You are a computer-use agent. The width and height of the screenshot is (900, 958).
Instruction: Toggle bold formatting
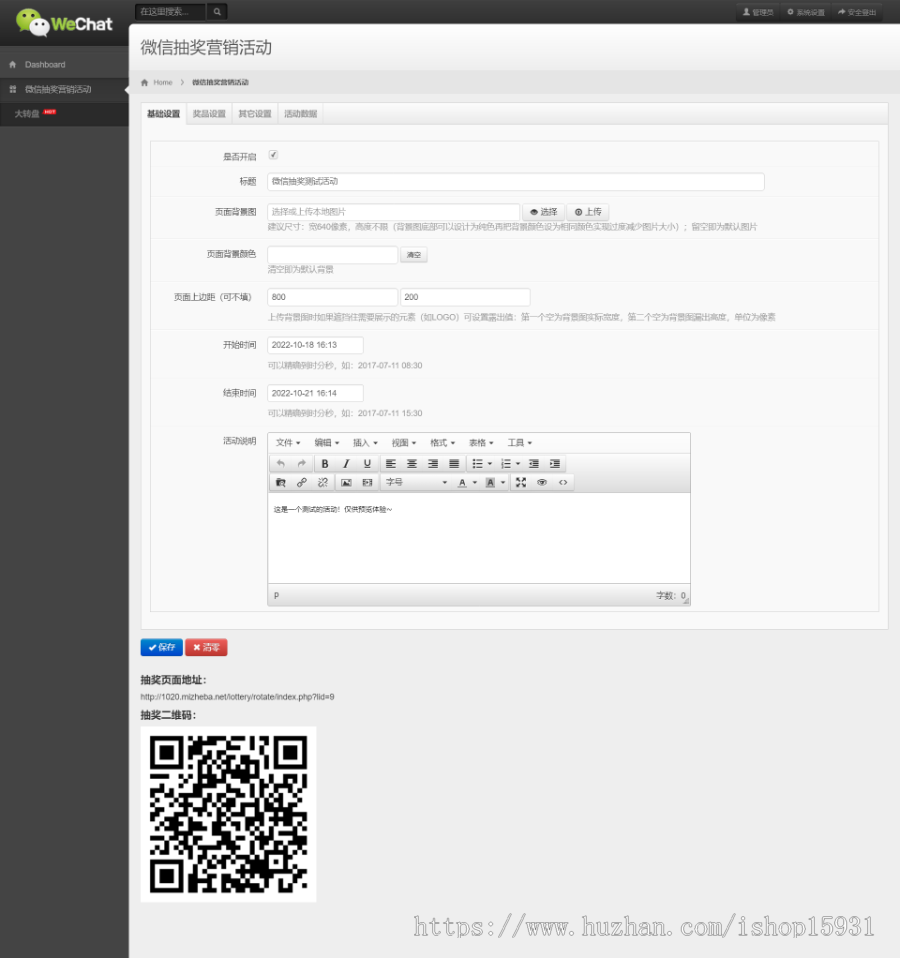pyautogui.click(x=325, y=464)
